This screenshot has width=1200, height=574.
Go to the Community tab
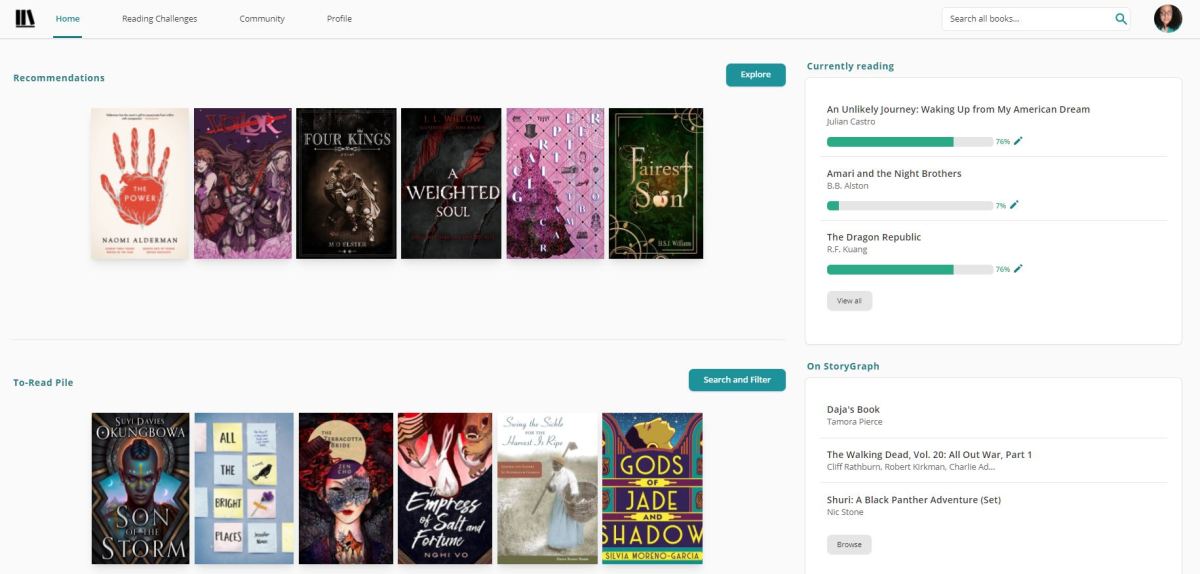[x=262, y=19]
